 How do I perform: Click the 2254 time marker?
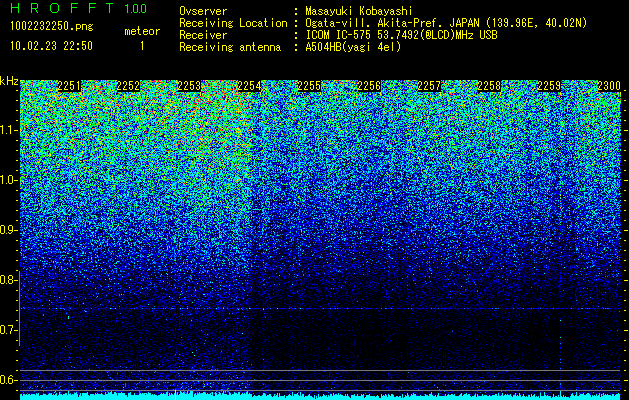pos(249,86)
